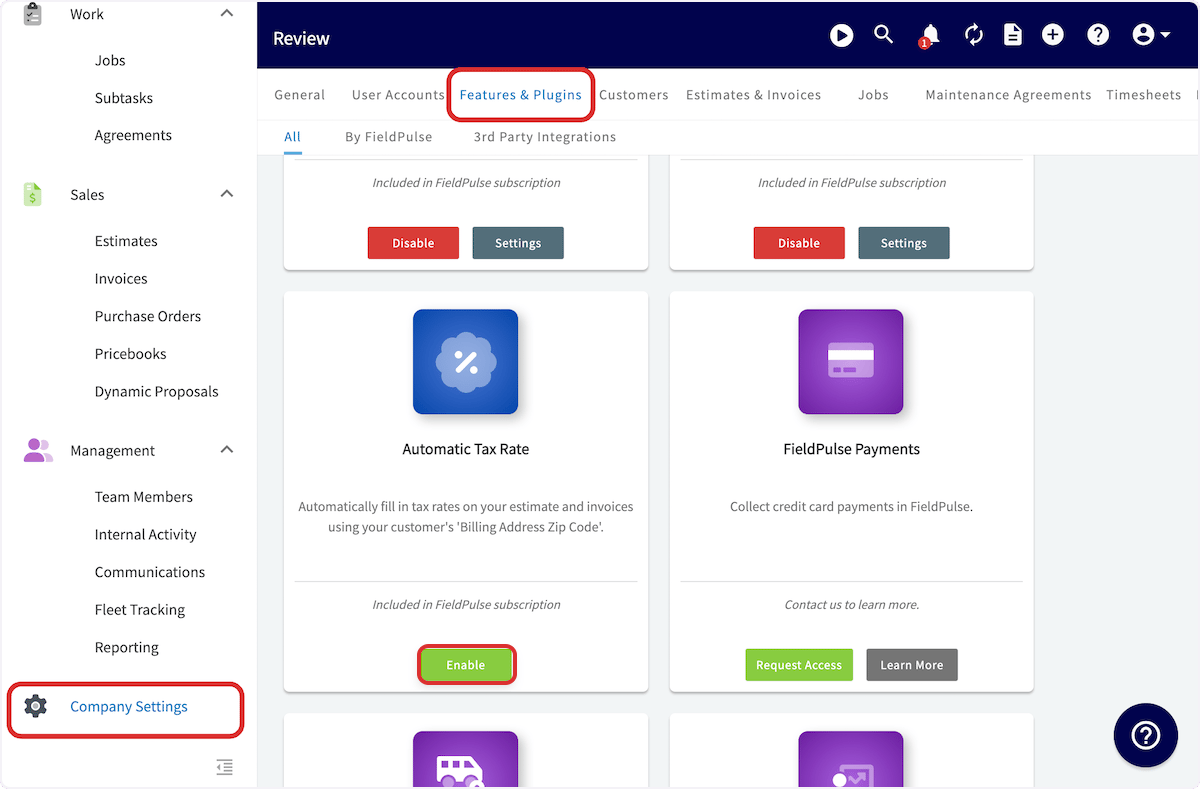Open the Timesheets tab
The image size is (1200, 789).
tap(1143, 95)
